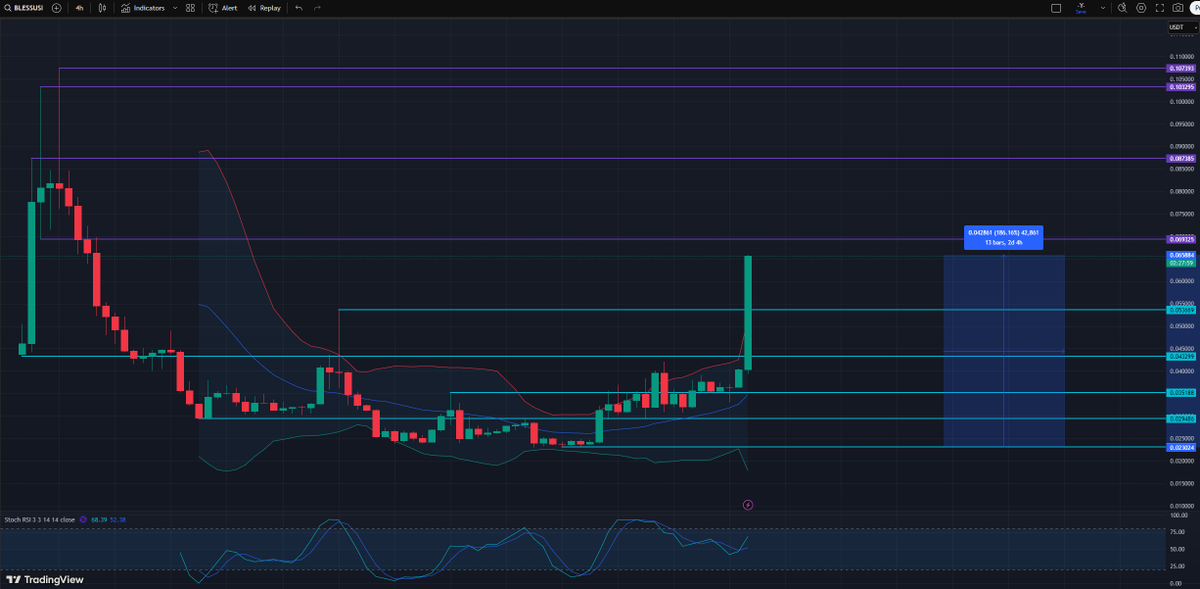Viewport: 1200px width, 589px height.
Task: Redo the last chart action
Action: (x=317, y=7)
